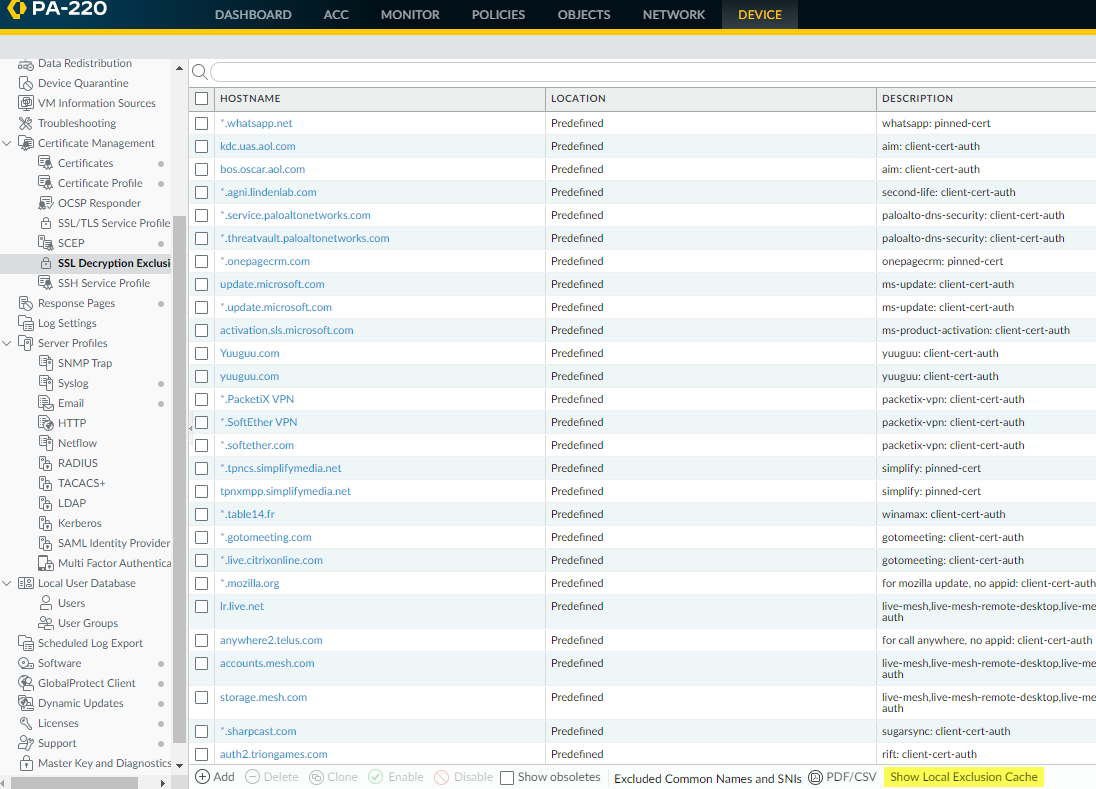Click the Kerberos server profile icon
1096x789 pixels.
tap(46, 523)
